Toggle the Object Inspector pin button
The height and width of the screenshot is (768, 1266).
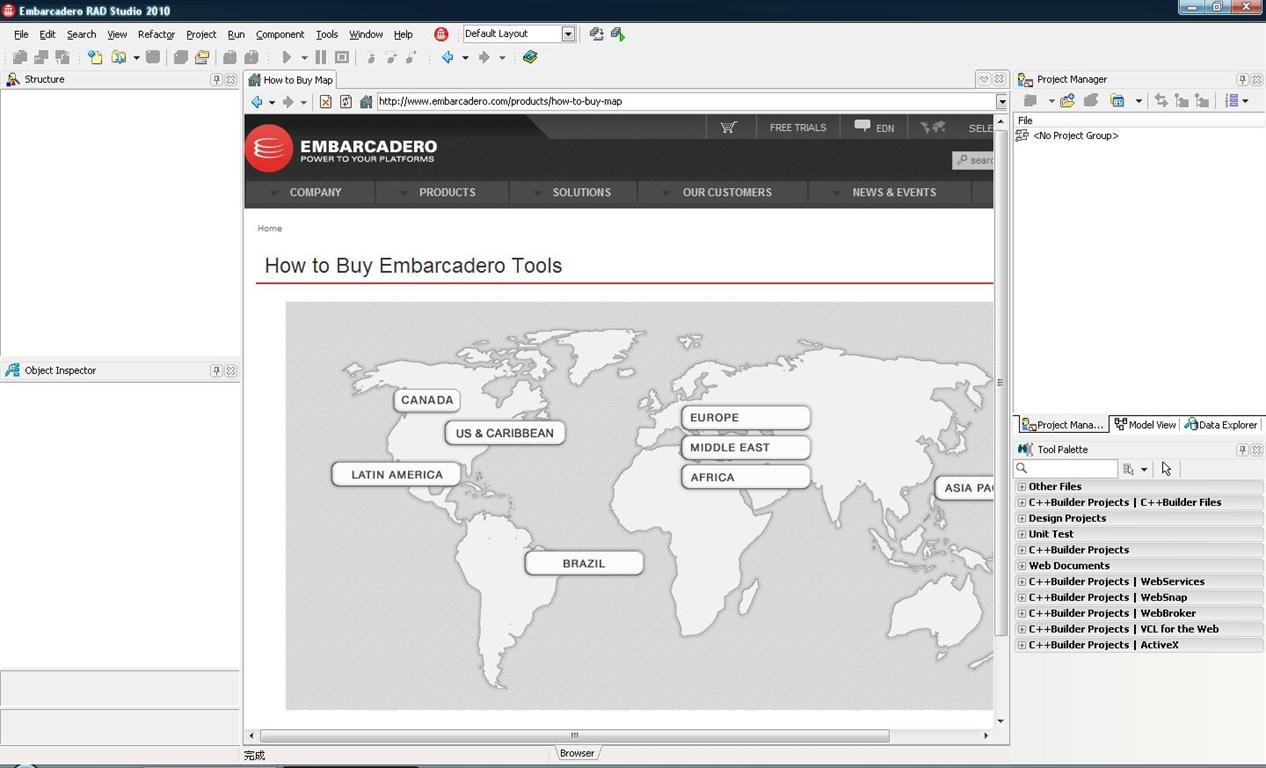pos(216,371)
